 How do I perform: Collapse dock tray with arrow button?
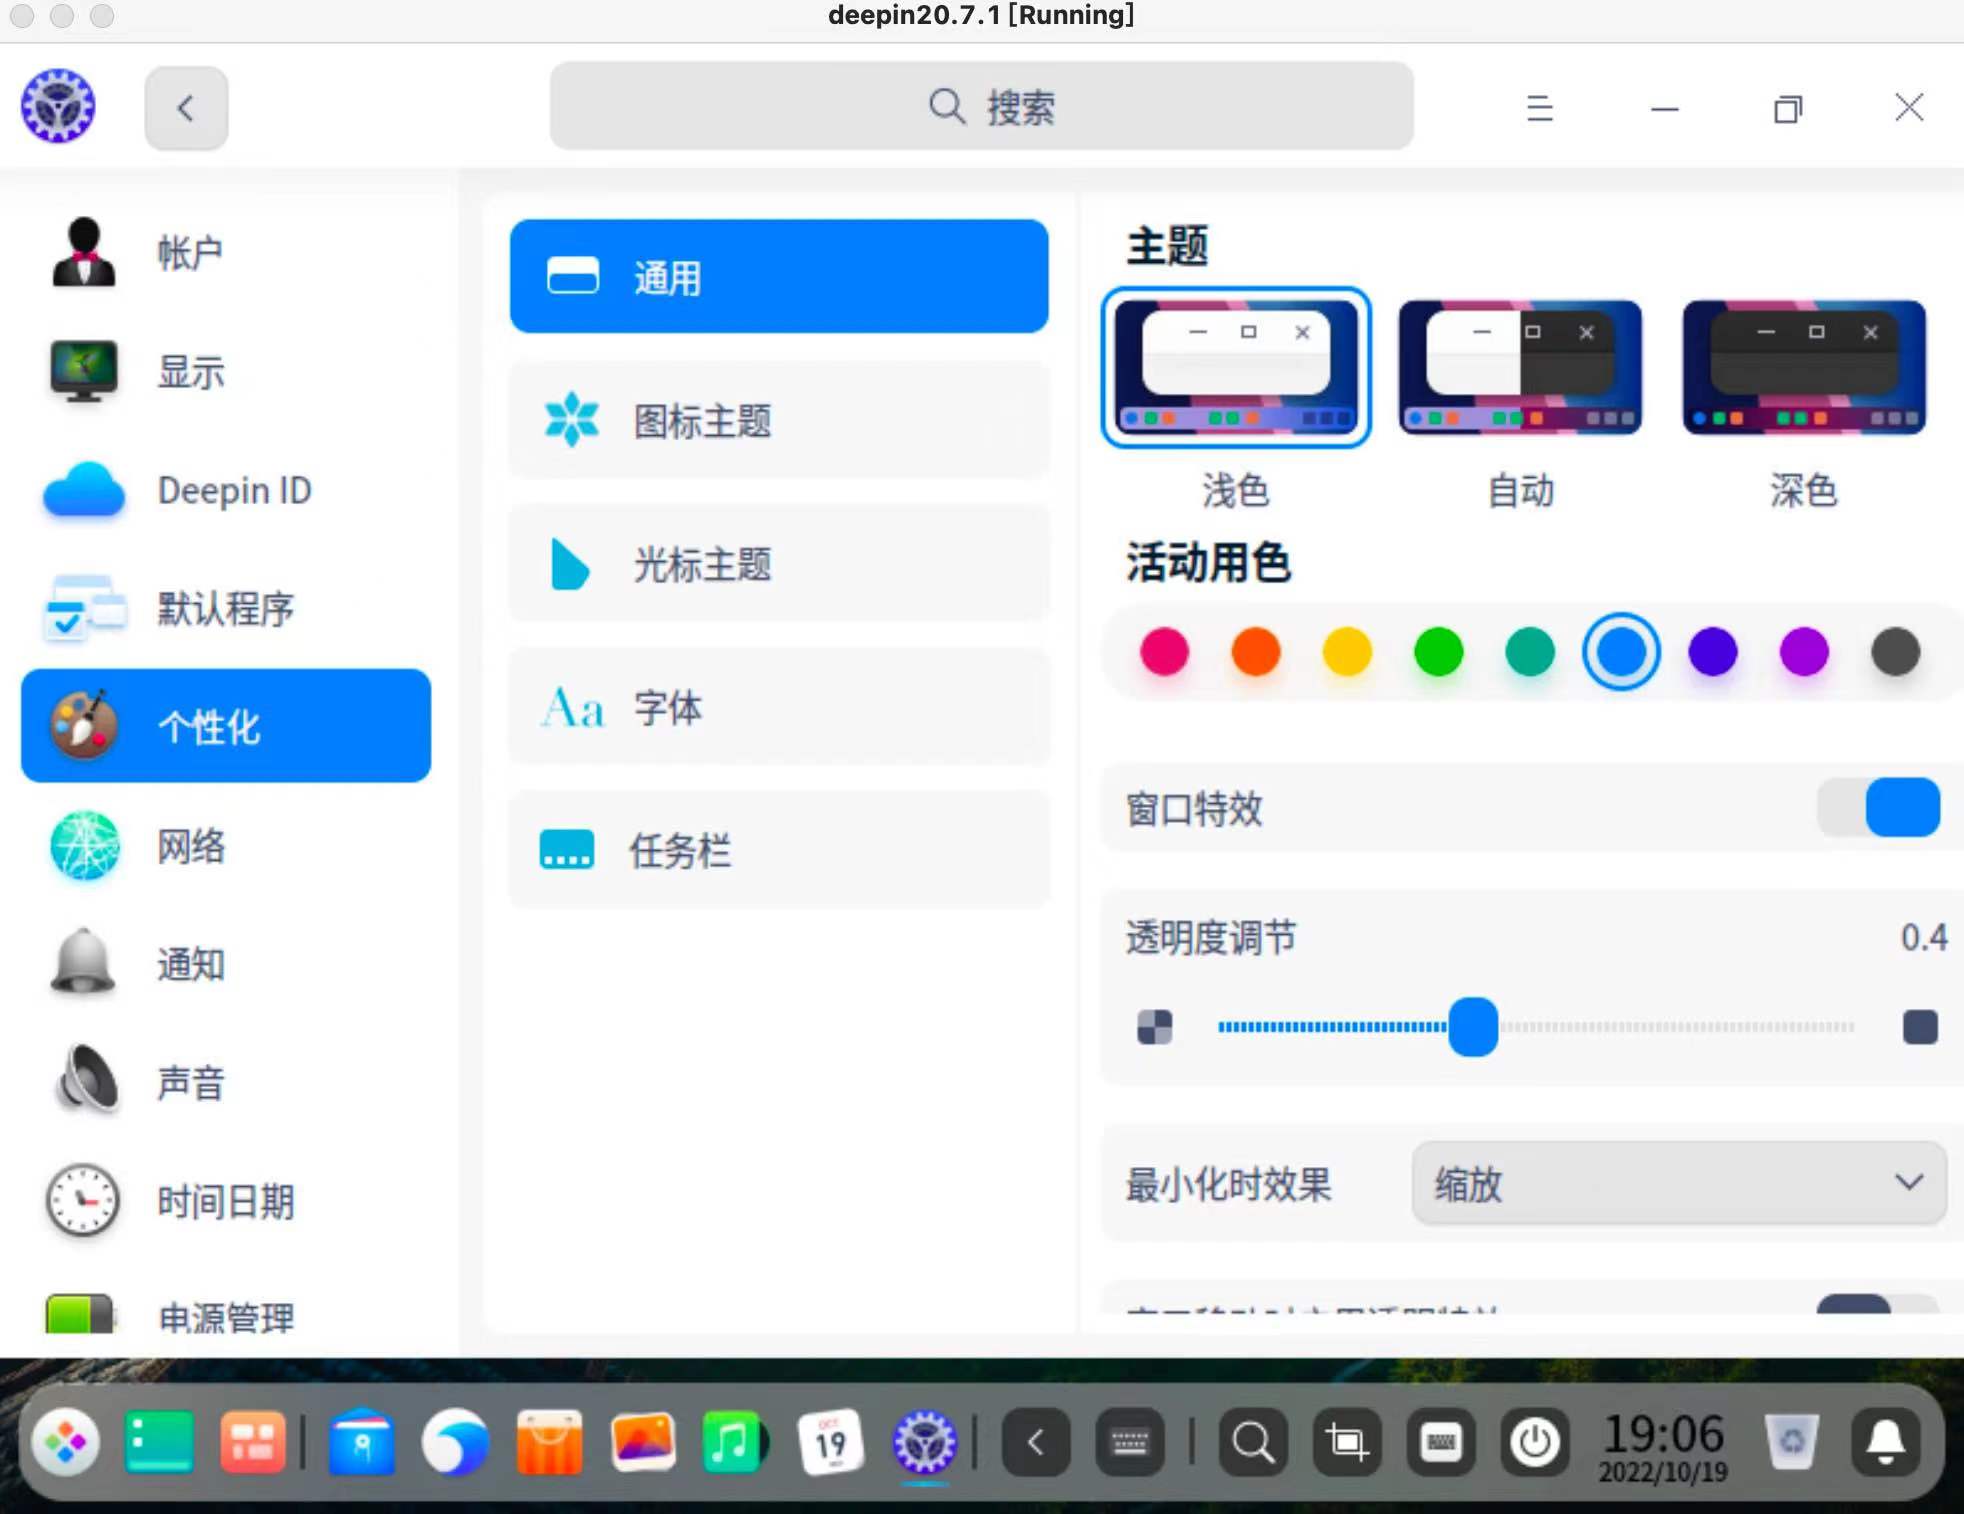1036,1442
